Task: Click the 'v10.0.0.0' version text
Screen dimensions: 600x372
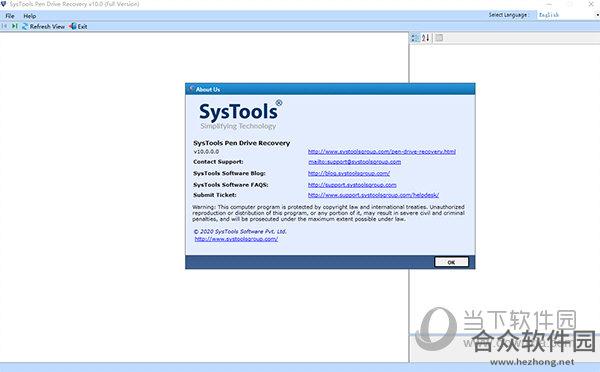Action: tap(206, 152)
